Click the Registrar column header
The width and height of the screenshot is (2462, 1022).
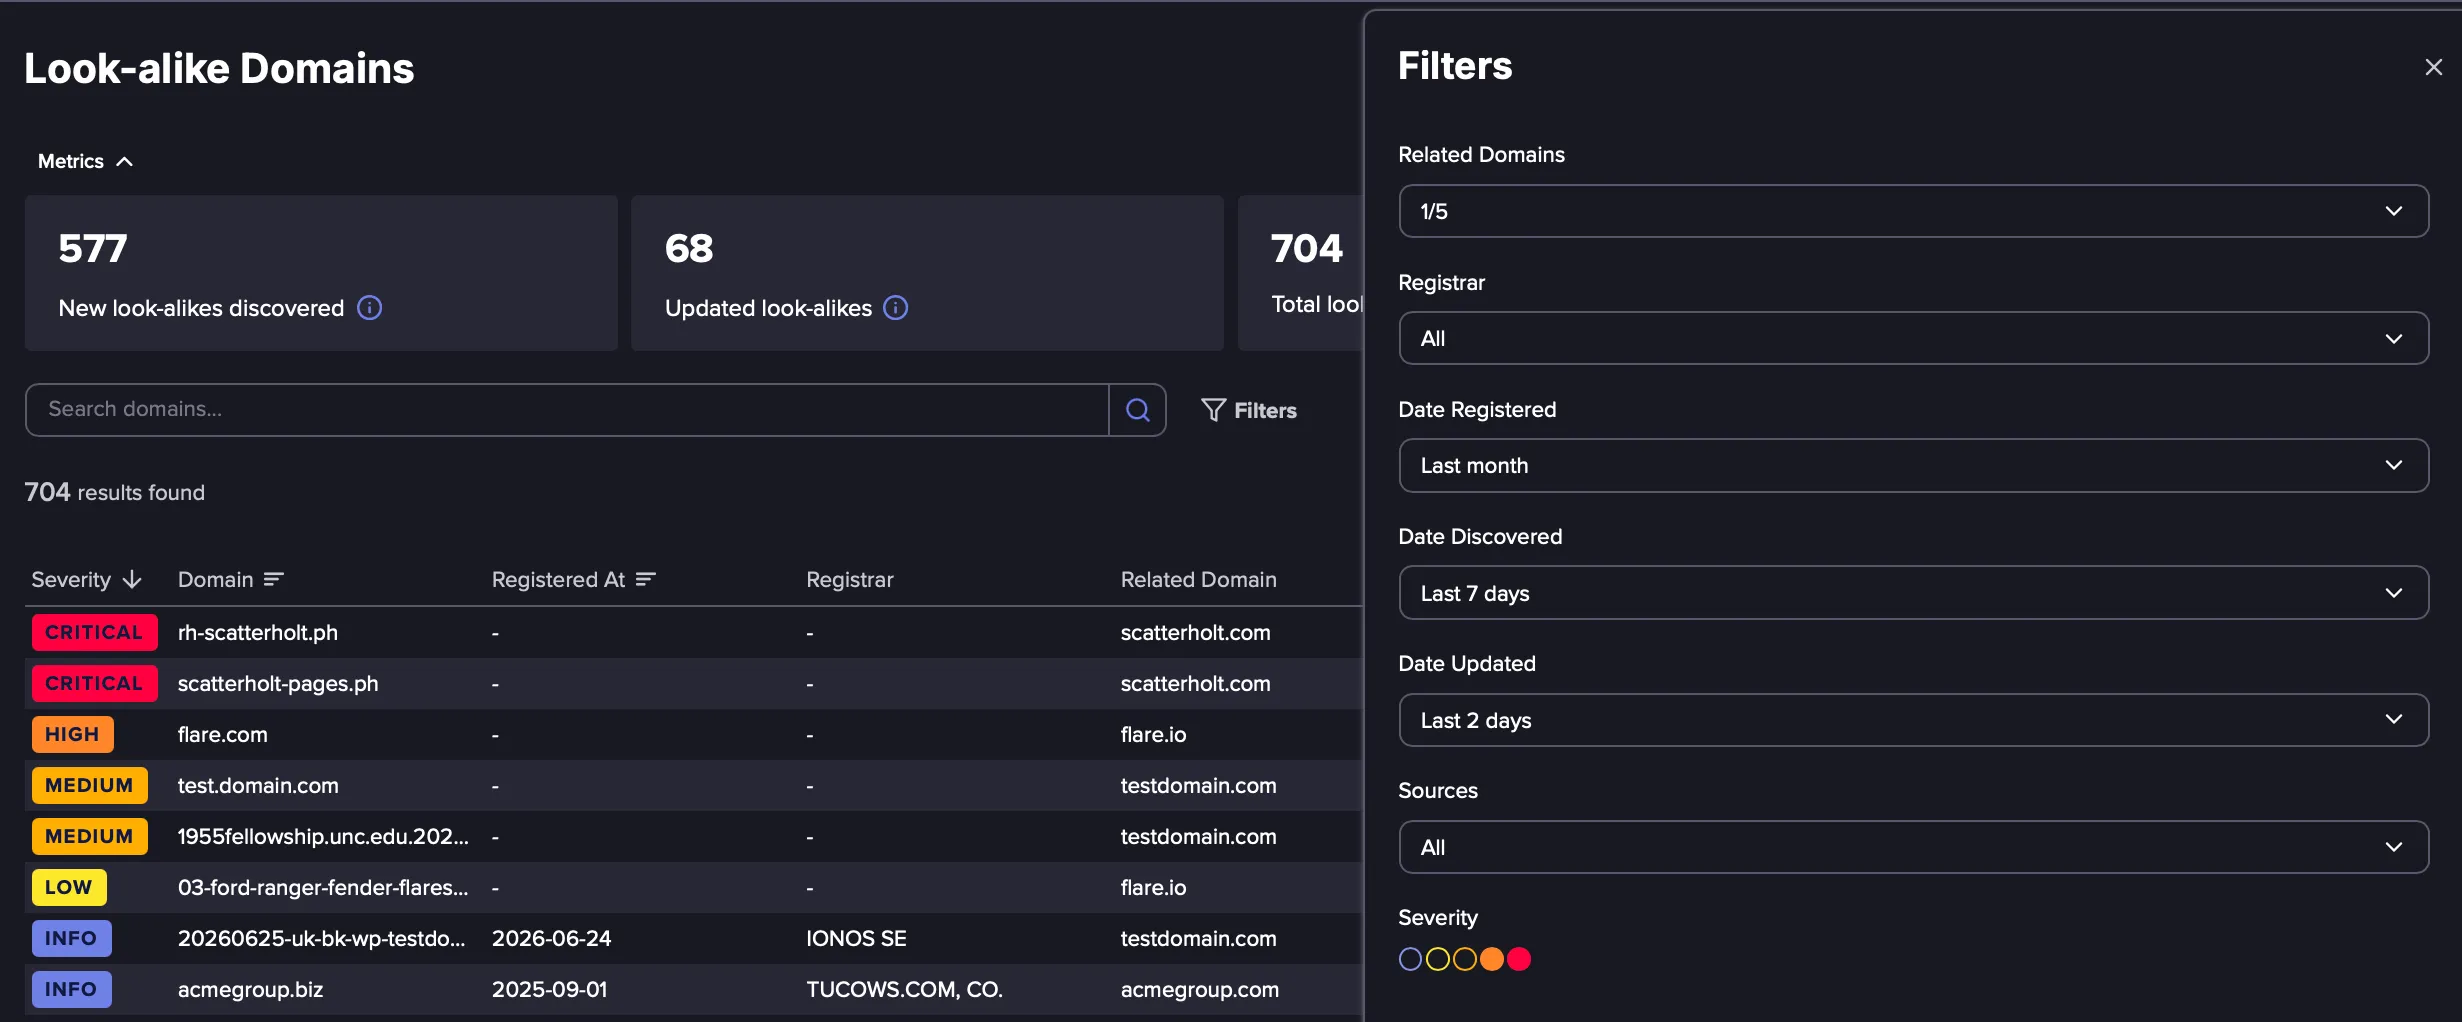point(849,580)
